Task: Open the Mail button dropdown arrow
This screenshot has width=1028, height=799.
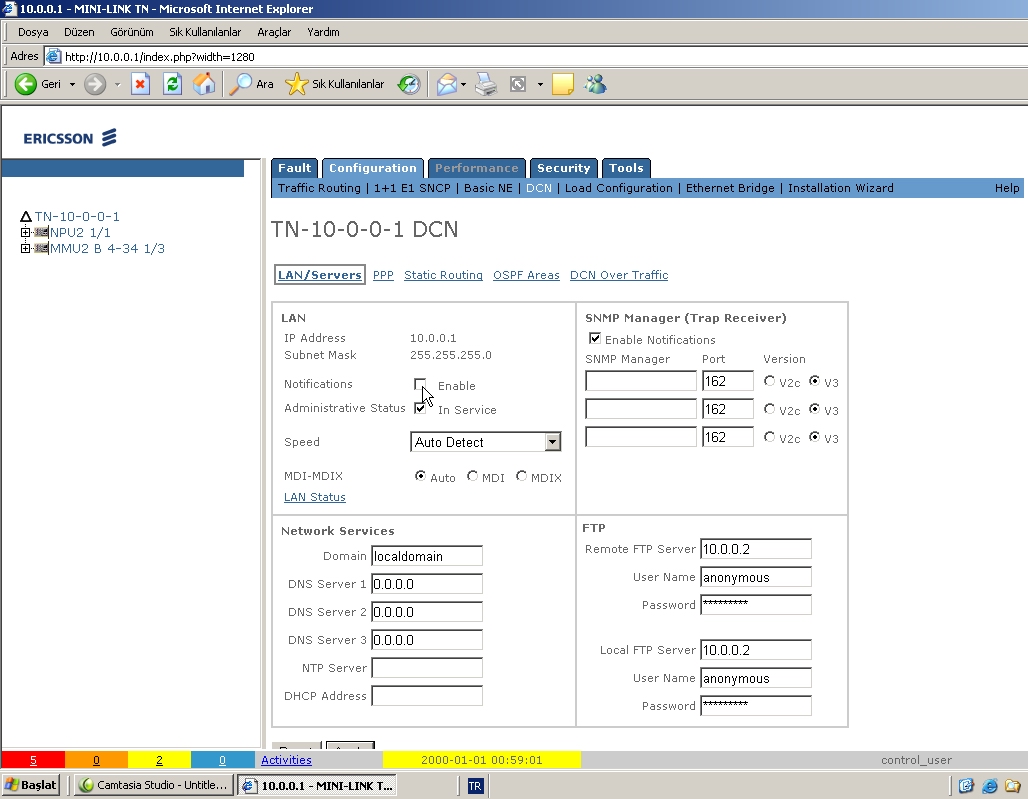Action: coord(464,85)
